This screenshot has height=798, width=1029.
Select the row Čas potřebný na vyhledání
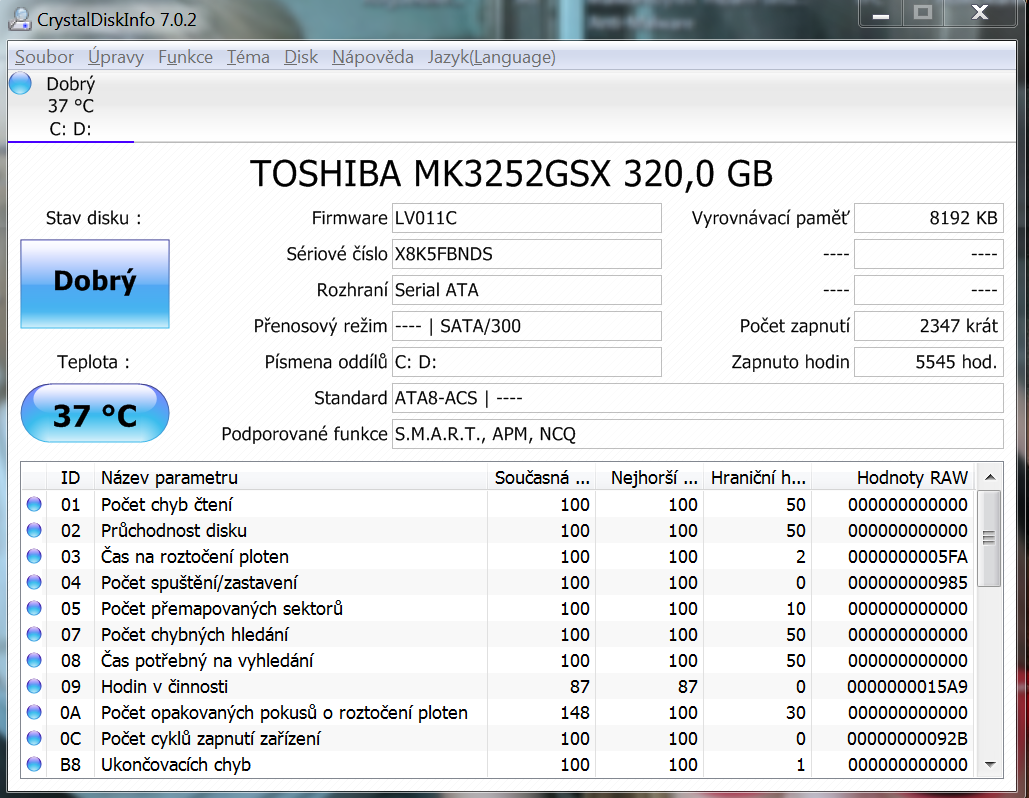(498, 660)
